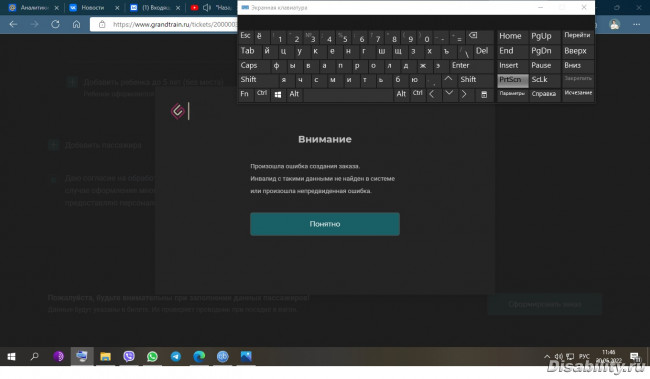Open Справка on the on-screen keyboard
The height and width of the screenshot is (379, 650).
click(x=544, y=94)
